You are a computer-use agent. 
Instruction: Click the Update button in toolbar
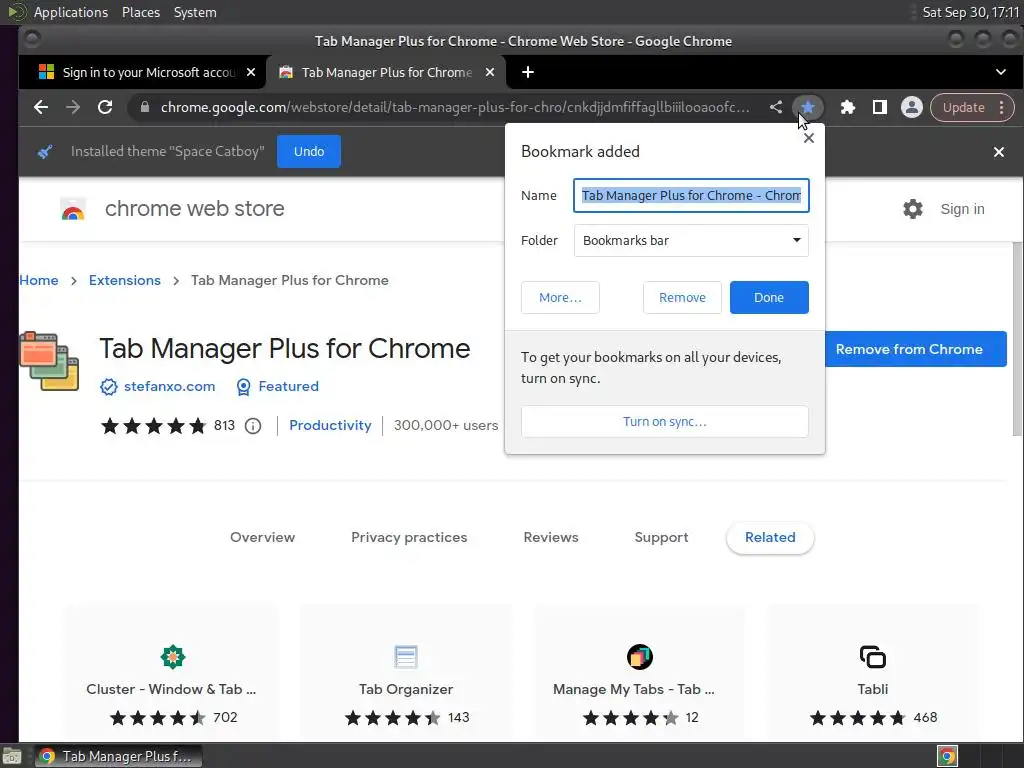tap(963, 107)
